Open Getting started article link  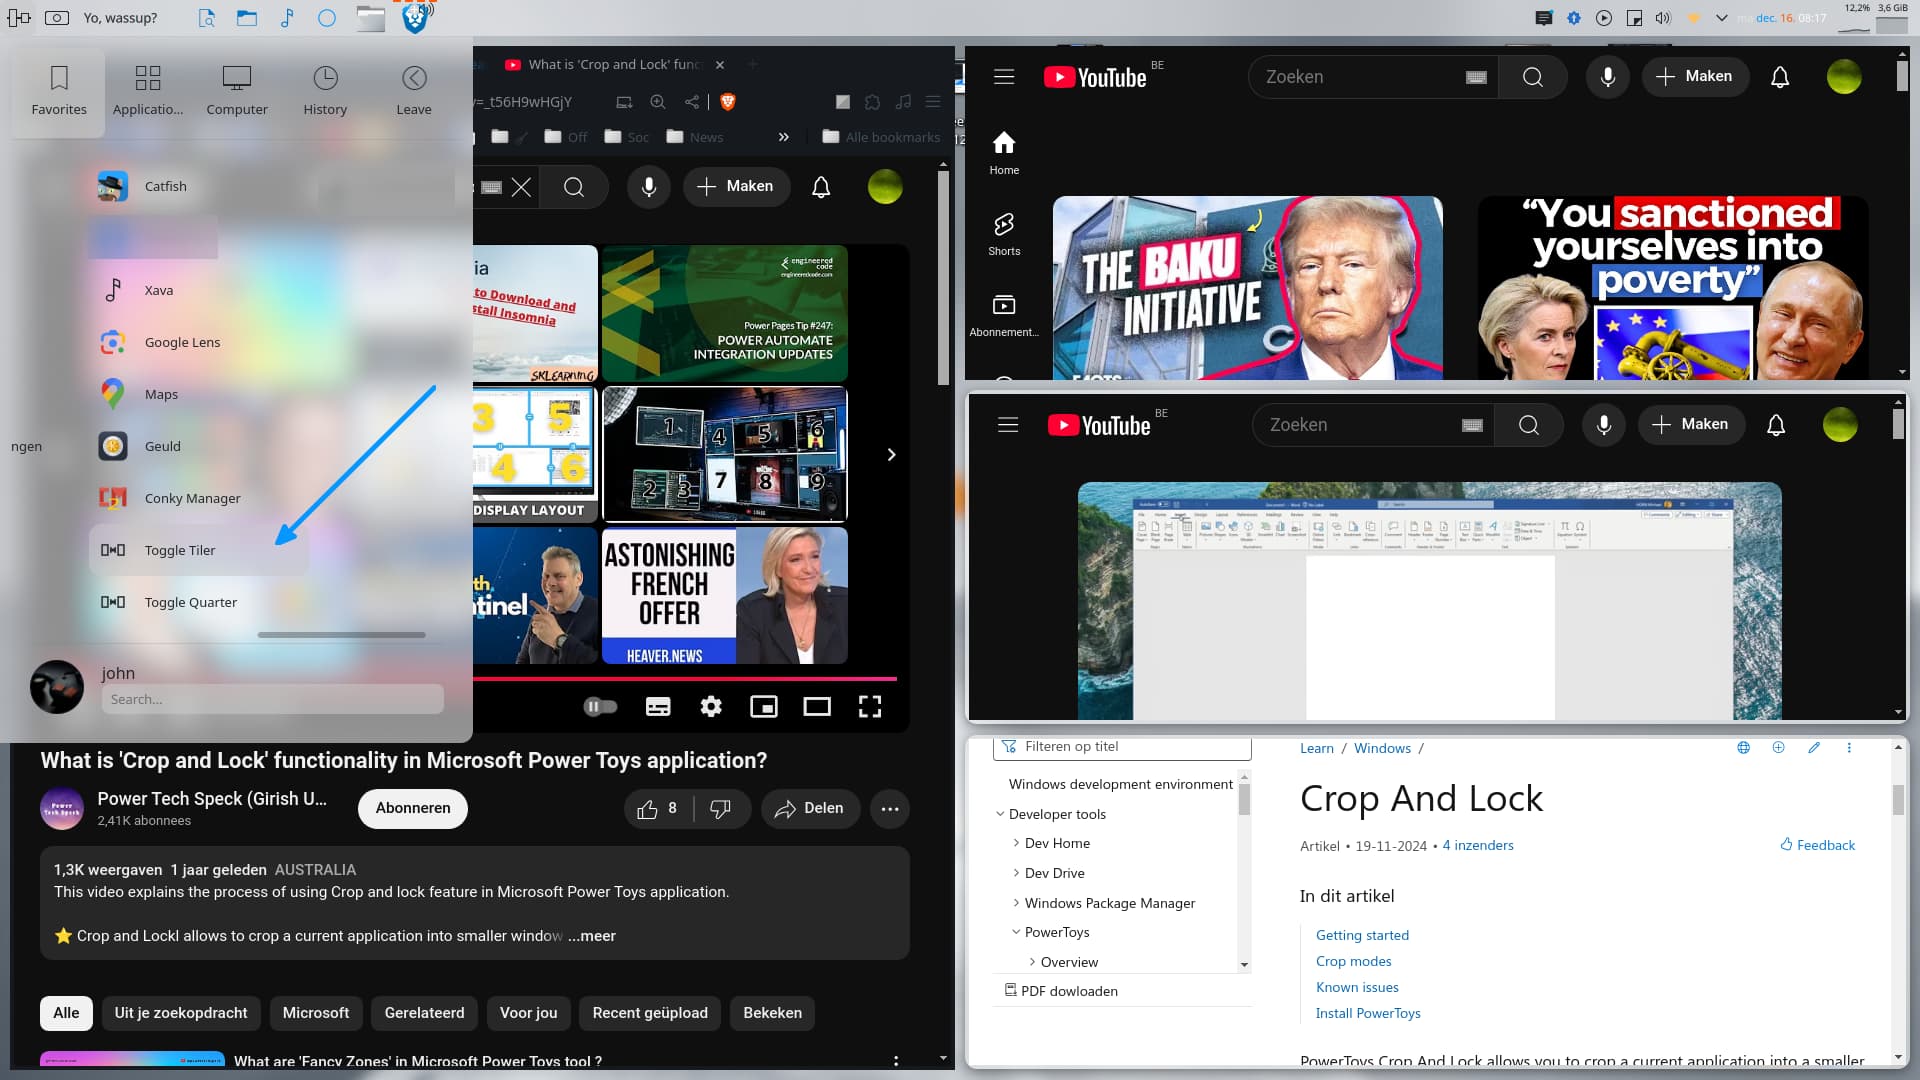[x=1362, y=935]
